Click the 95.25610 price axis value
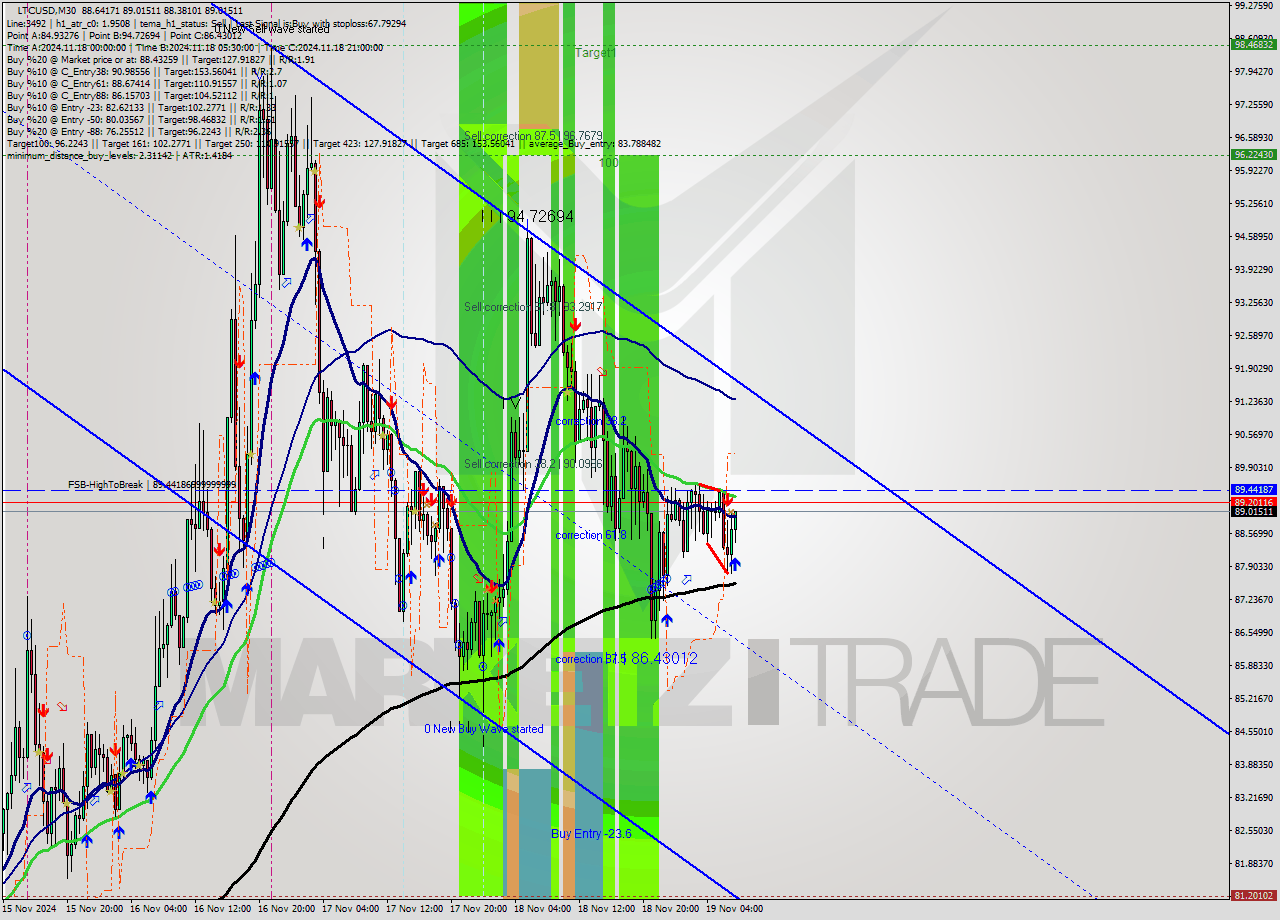Viewport: 1280px width, 920px height. tap(1254, 203)
